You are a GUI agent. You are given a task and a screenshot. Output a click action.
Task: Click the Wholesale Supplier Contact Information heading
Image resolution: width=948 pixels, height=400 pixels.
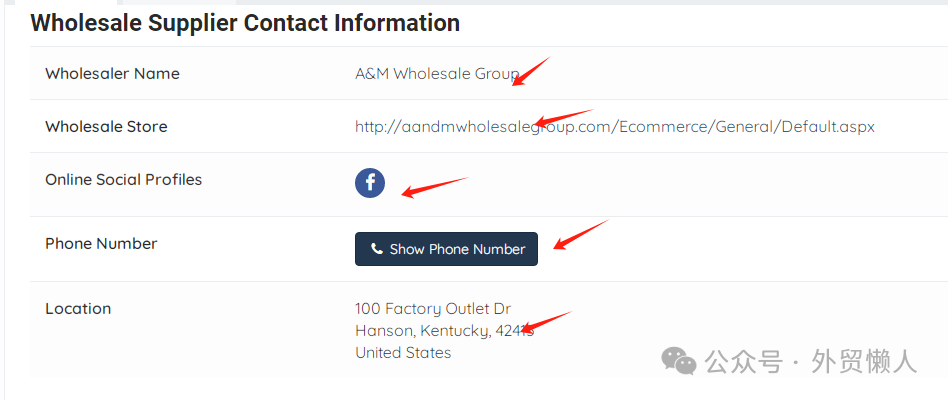click(x=245, y=23)
